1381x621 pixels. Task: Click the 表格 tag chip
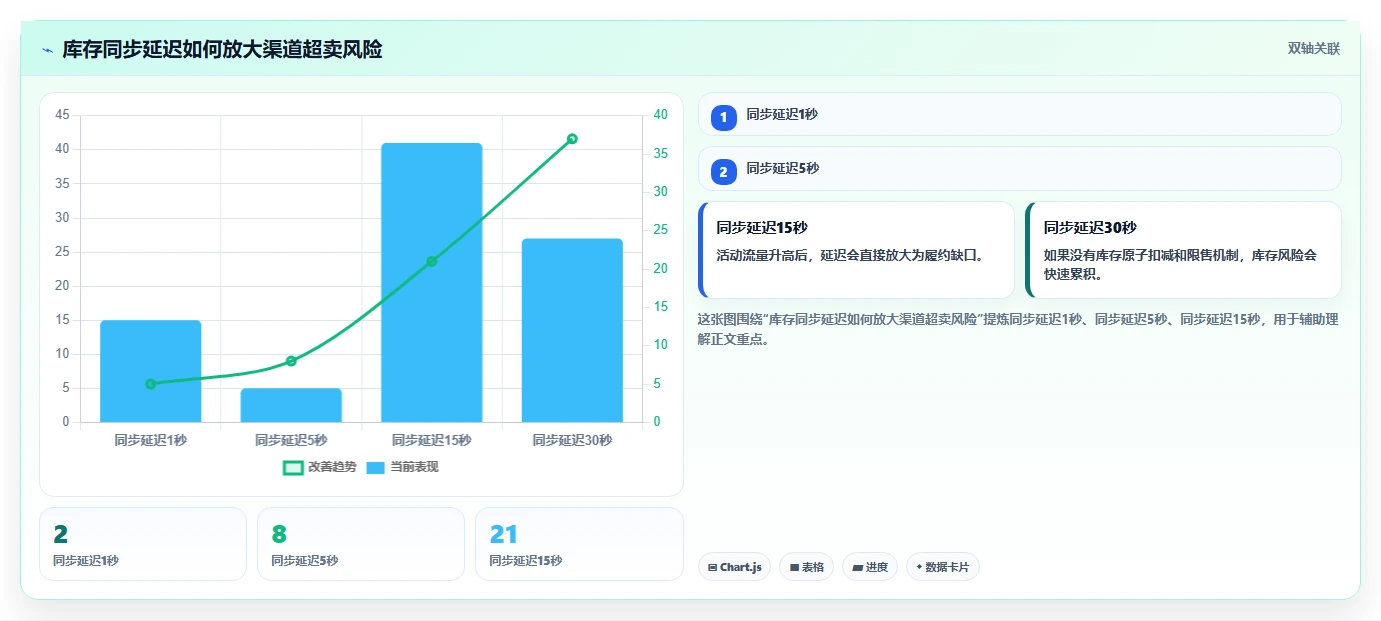coord(807,567)
